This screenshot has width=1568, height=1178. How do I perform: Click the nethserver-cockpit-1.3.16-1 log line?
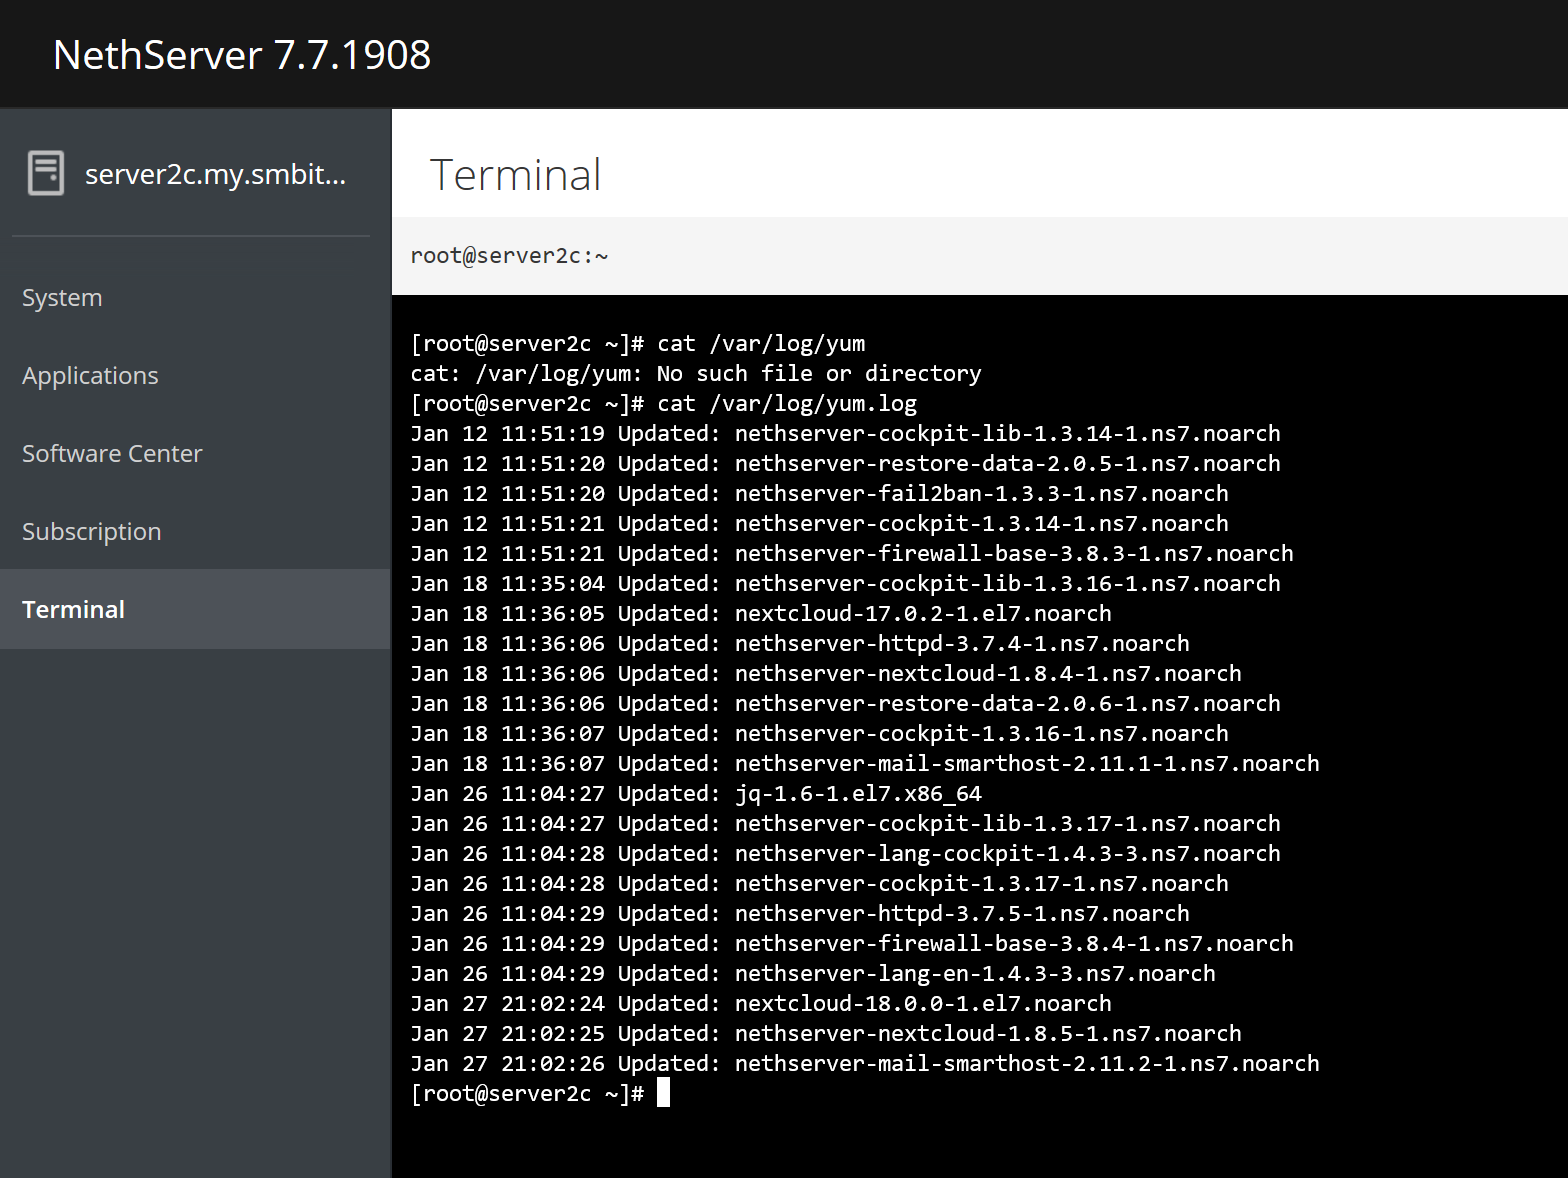819,733
